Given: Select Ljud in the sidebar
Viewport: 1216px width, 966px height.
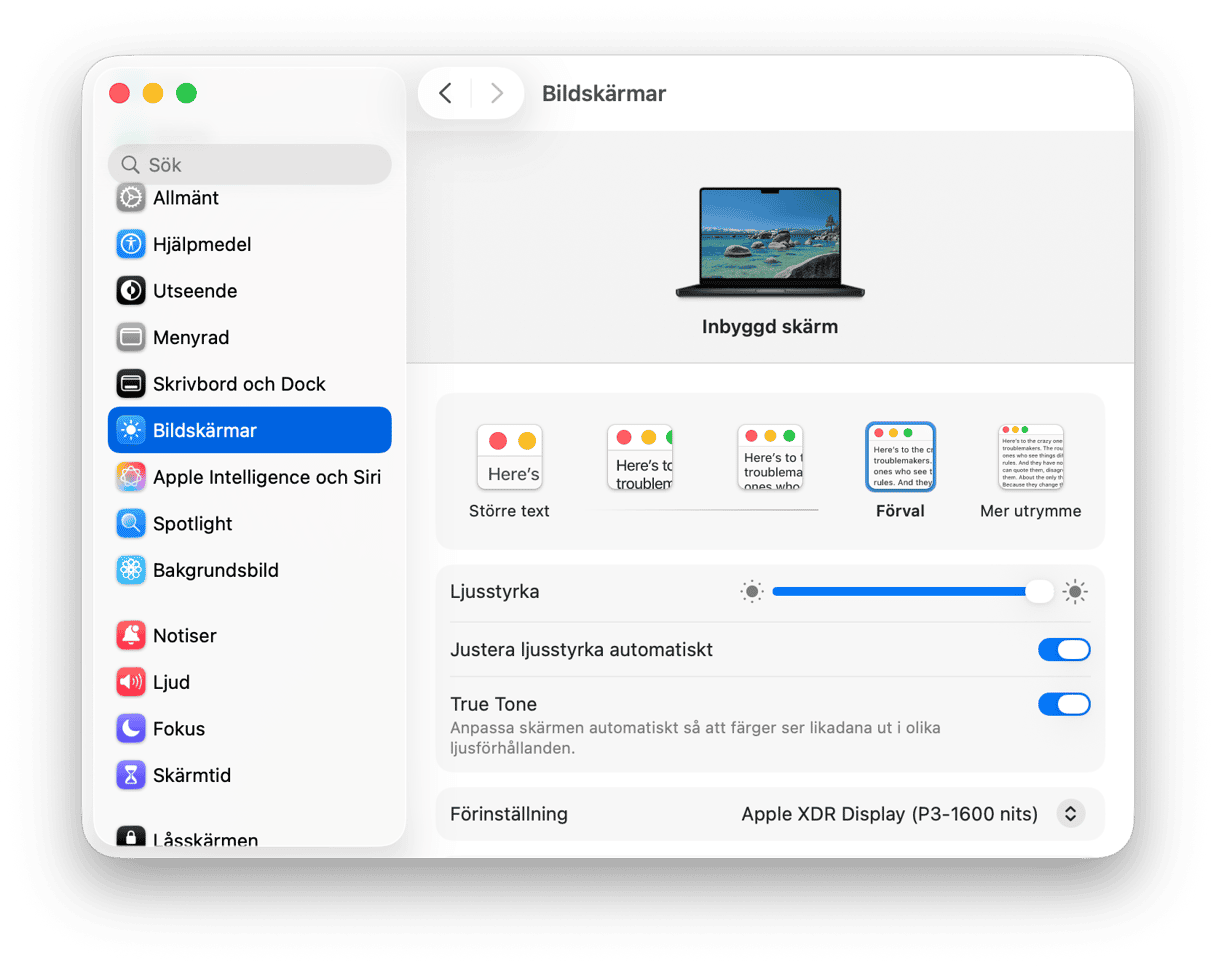Looking at the screenshot, I should (171, 682).
